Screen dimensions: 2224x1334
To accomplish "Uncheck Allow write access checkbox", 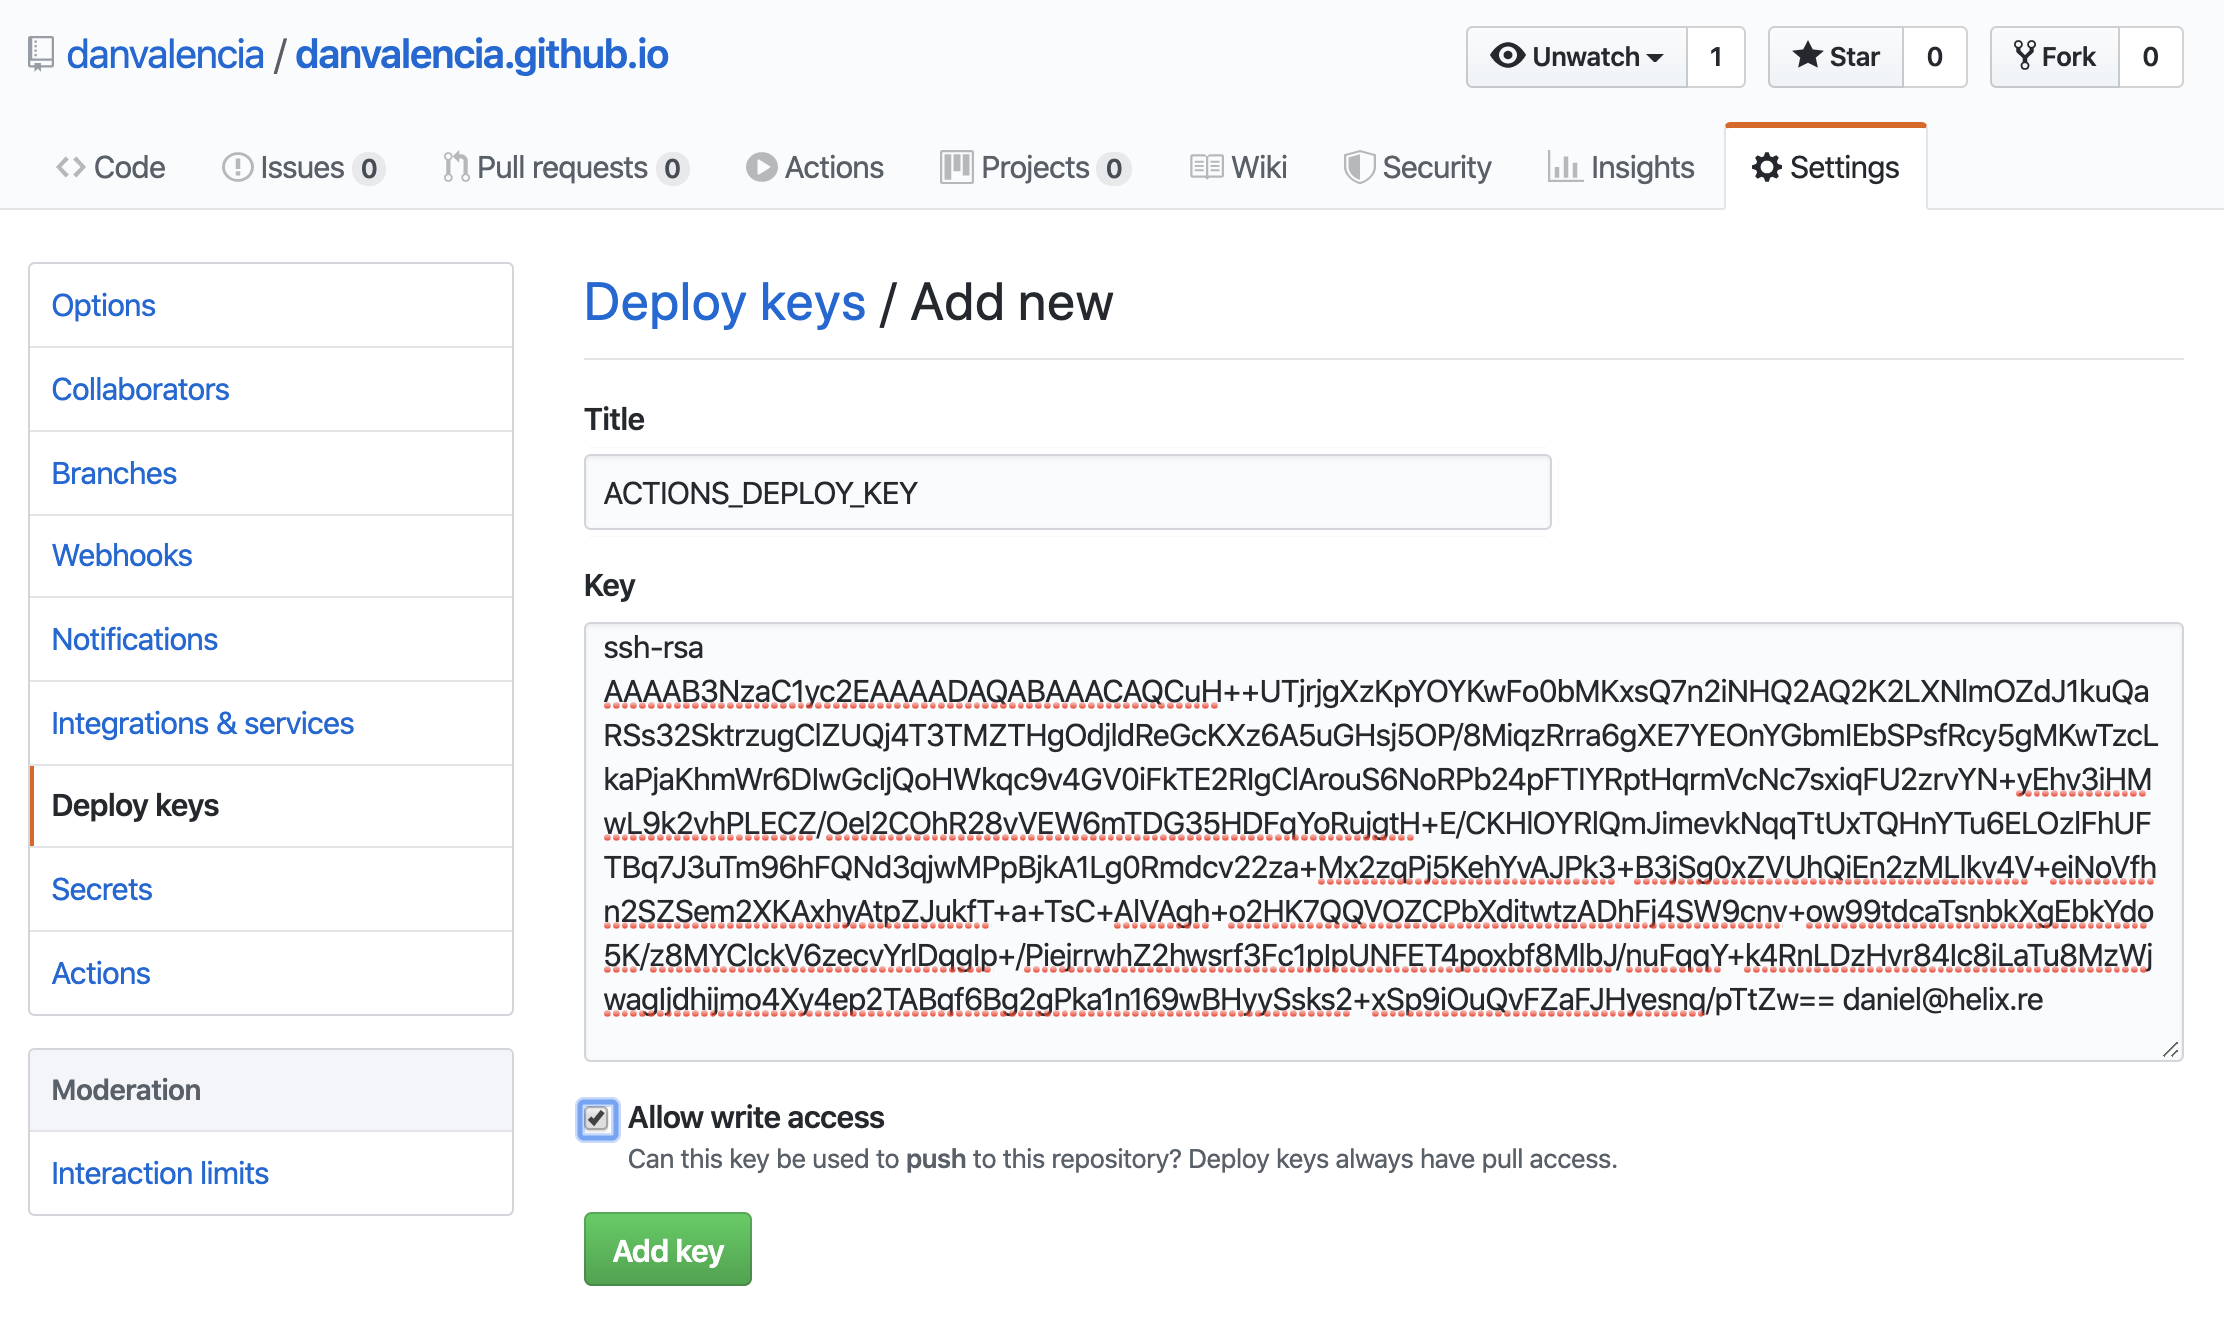I will [x=597, y=1118].
